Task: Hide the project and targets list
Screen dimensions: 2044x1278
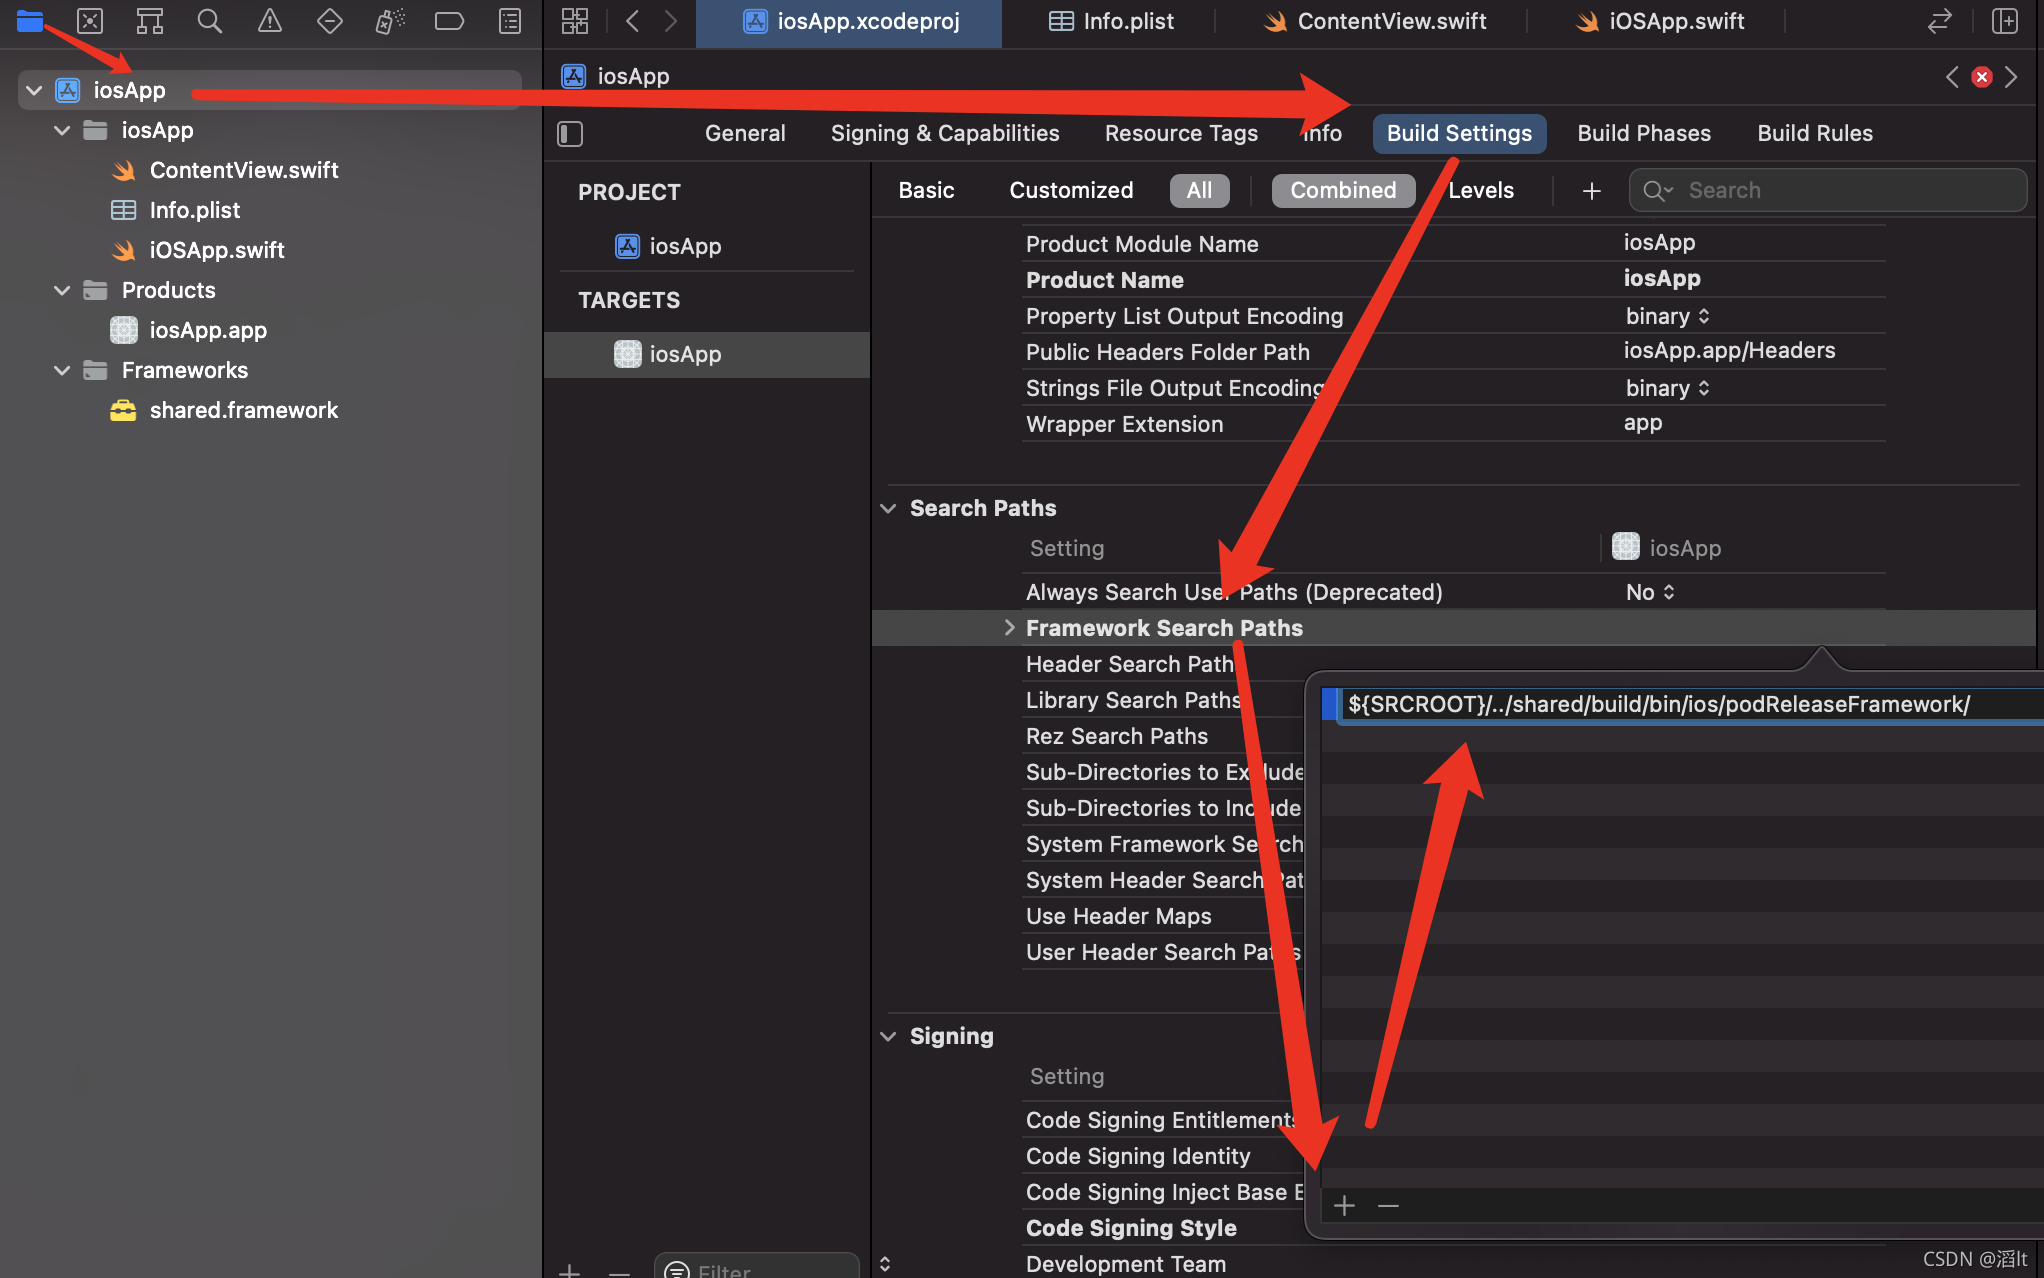Action: click(x=570, y=134)
